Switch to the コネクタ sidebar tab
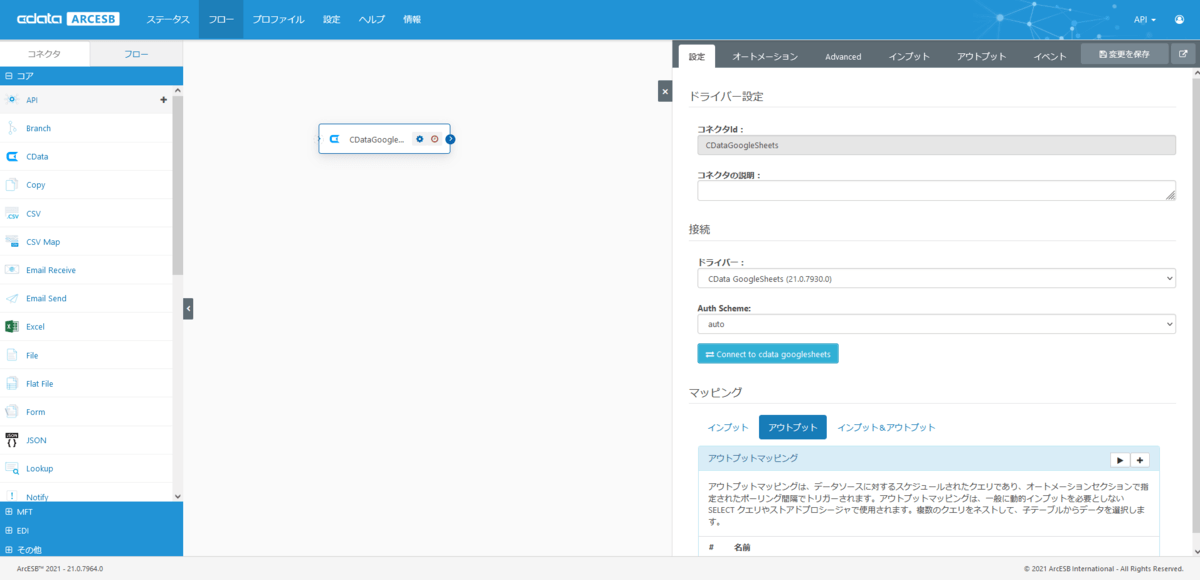This screenshot has height=580, width=1200. point(45,54)
